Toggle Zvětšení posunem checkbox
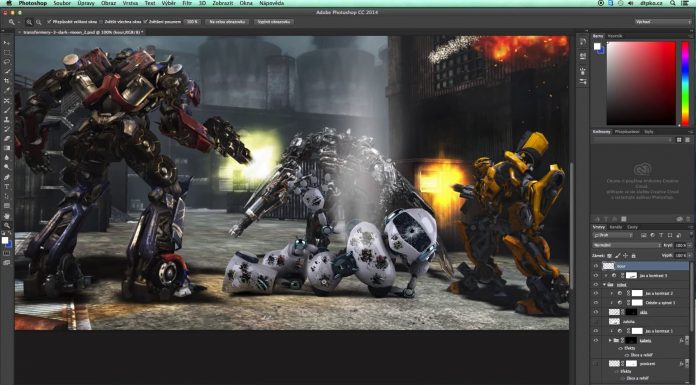This screenshot has height=385, width=696. (x=145, y=22)
